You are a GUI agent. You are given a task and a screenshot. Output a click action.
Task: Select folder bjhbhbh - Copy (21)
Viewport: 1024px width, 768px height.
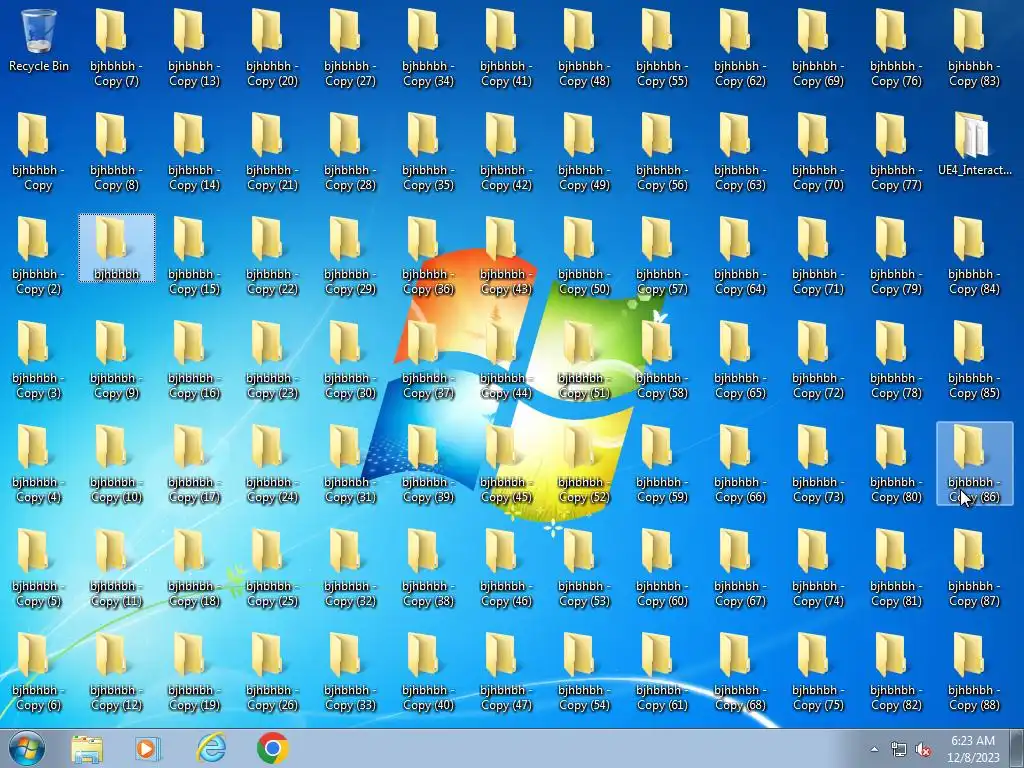(x=272, y=152)
